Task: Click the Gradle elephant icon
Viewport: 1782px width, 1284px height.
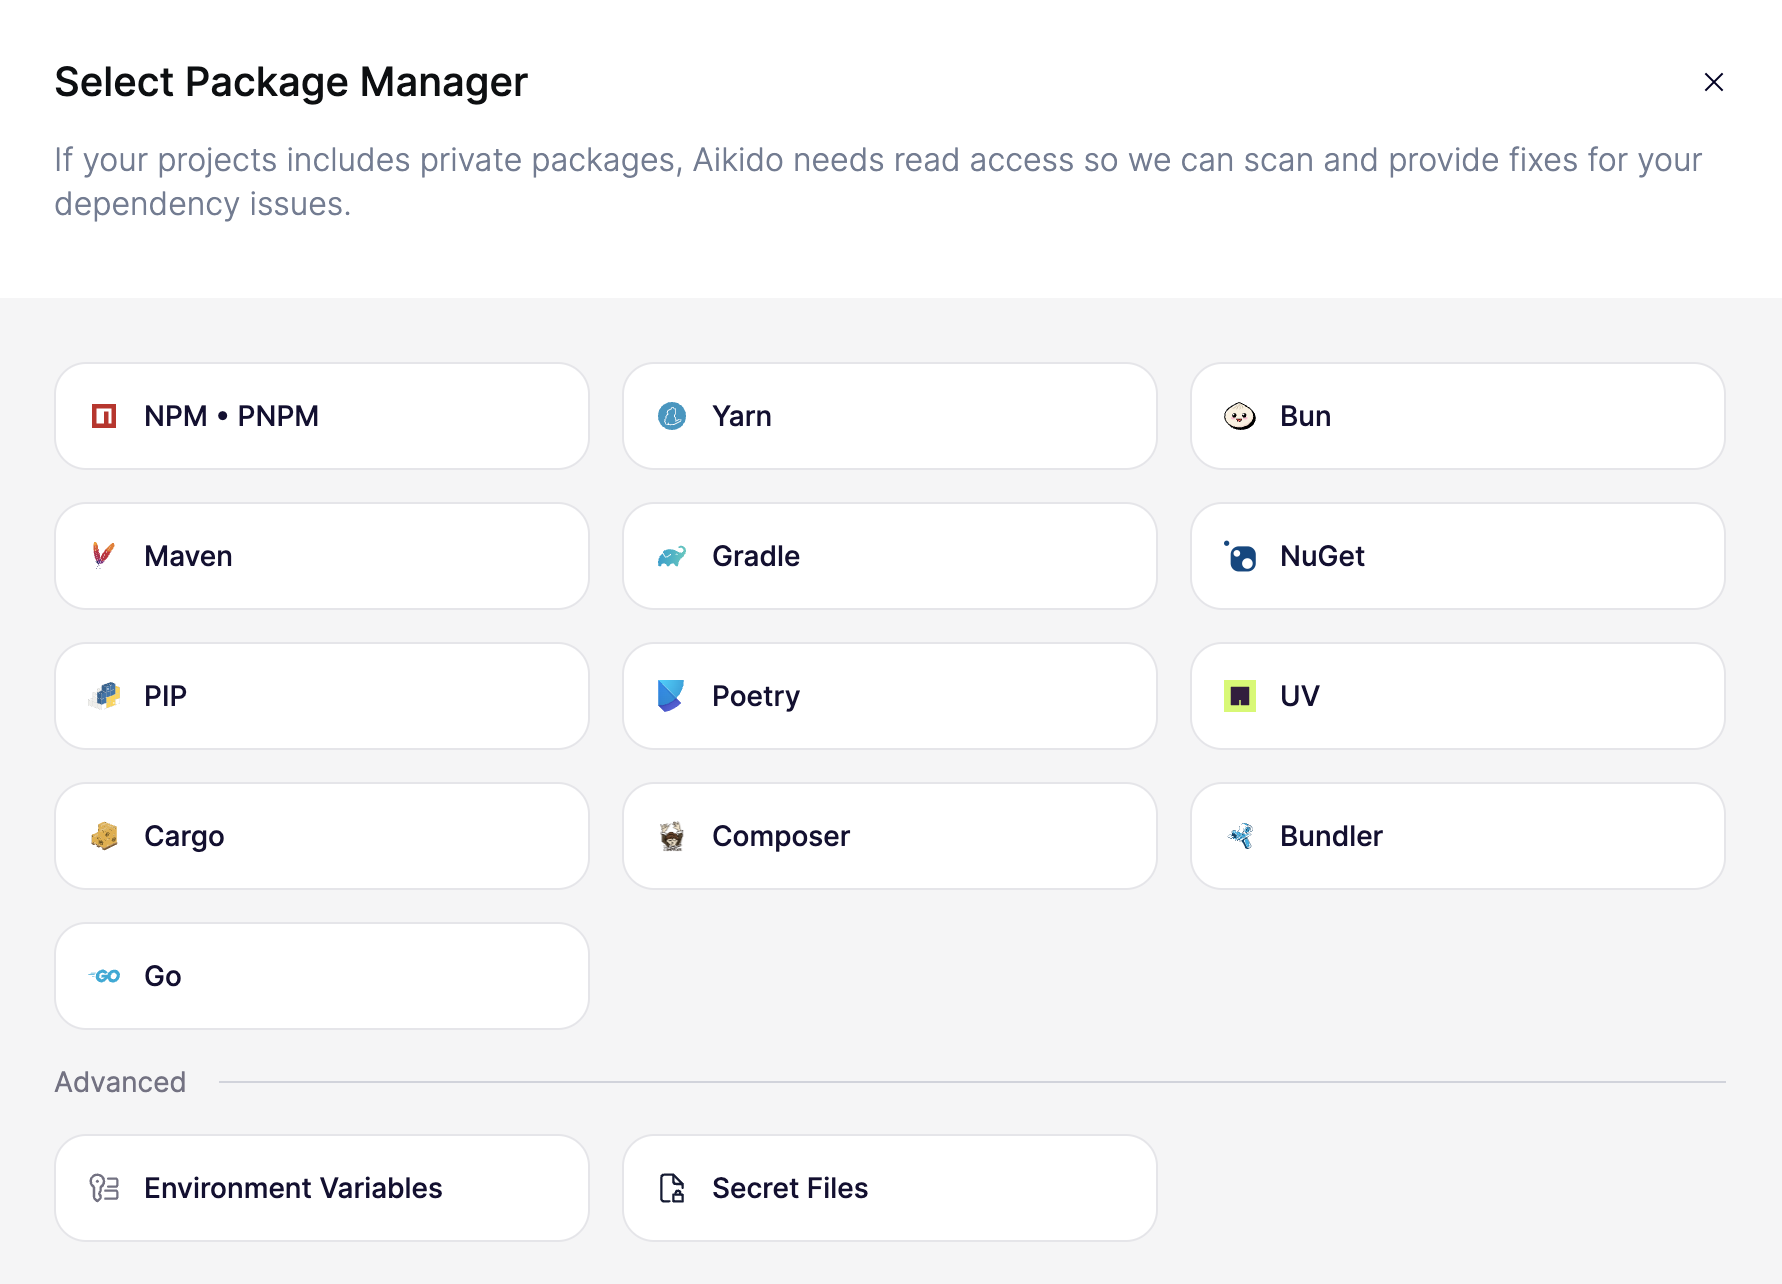Action: pos(672,556)
